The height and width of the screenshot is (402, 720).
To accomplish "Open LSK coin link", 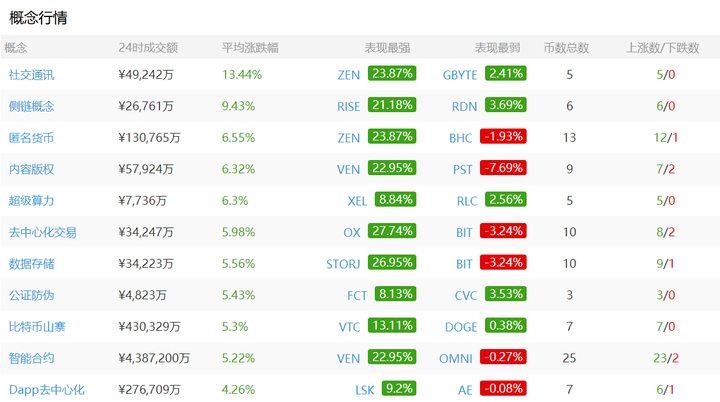I will point(365,390).
